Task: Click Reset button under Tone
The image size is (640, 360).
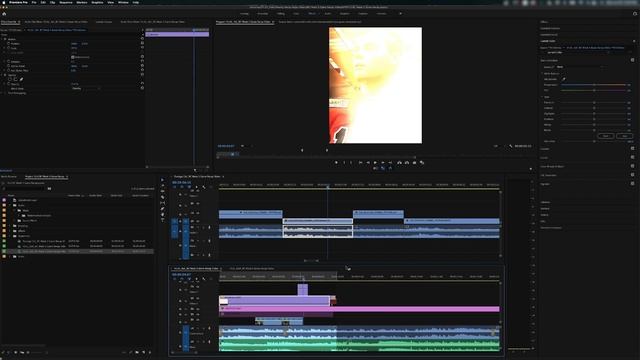Action: pos(606,136)
